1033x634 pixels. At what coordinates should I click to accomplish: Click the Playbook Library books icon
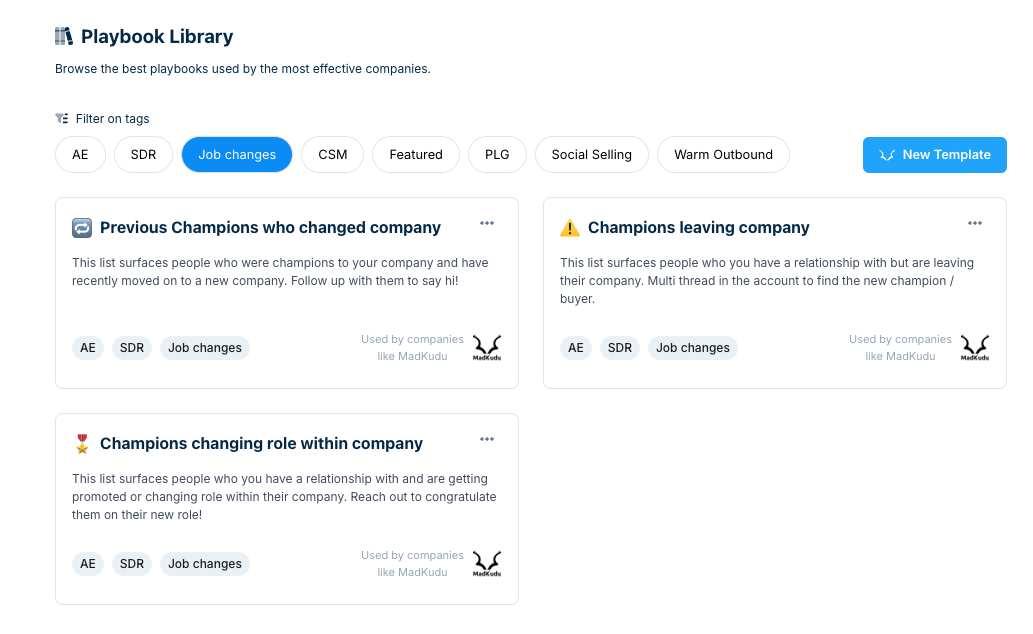click(64, 36)
